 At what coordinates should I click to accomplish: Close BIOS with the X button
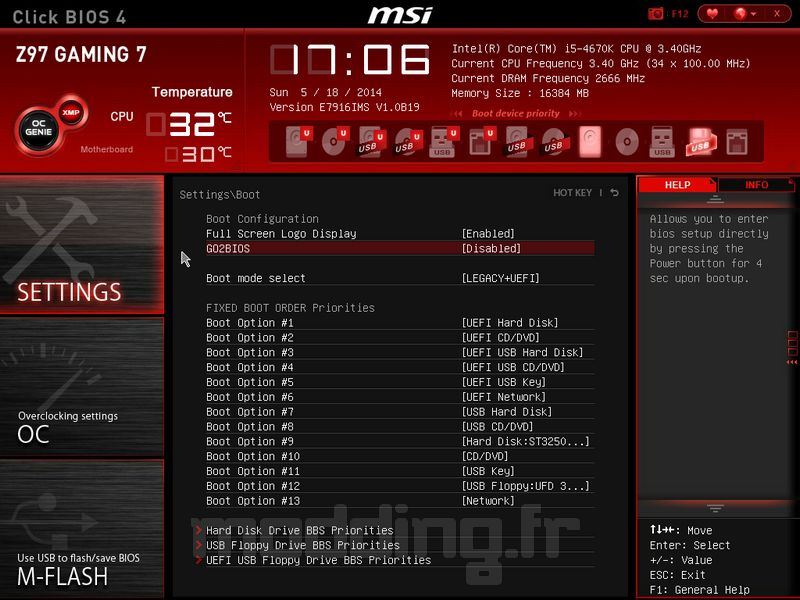777,14
